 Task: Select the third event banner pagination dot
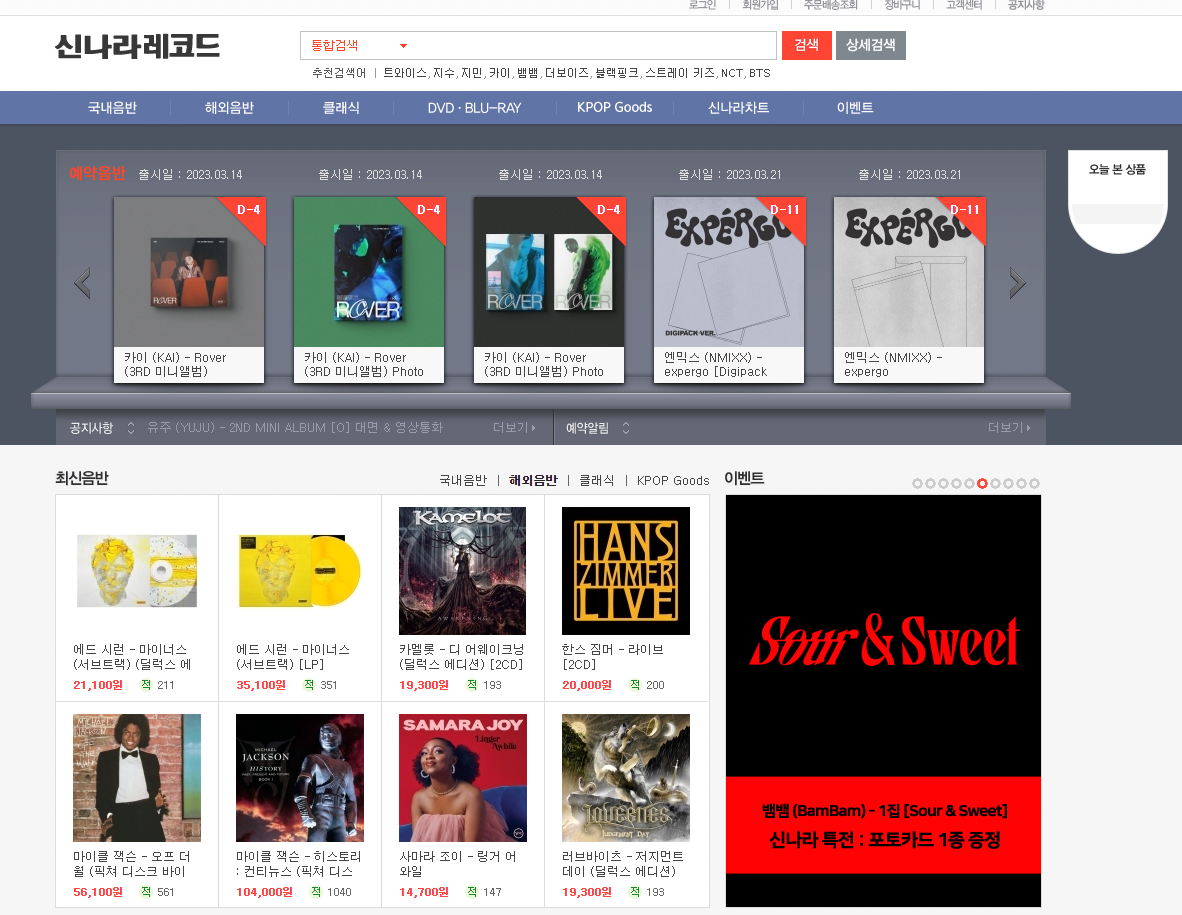[x=943, y=483]
